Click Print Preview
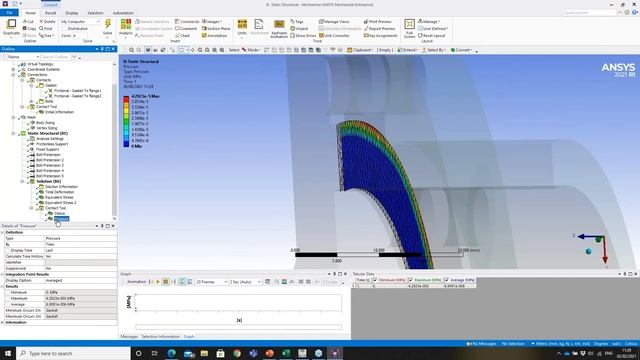640x360 pixels. [x=378, y=21]
